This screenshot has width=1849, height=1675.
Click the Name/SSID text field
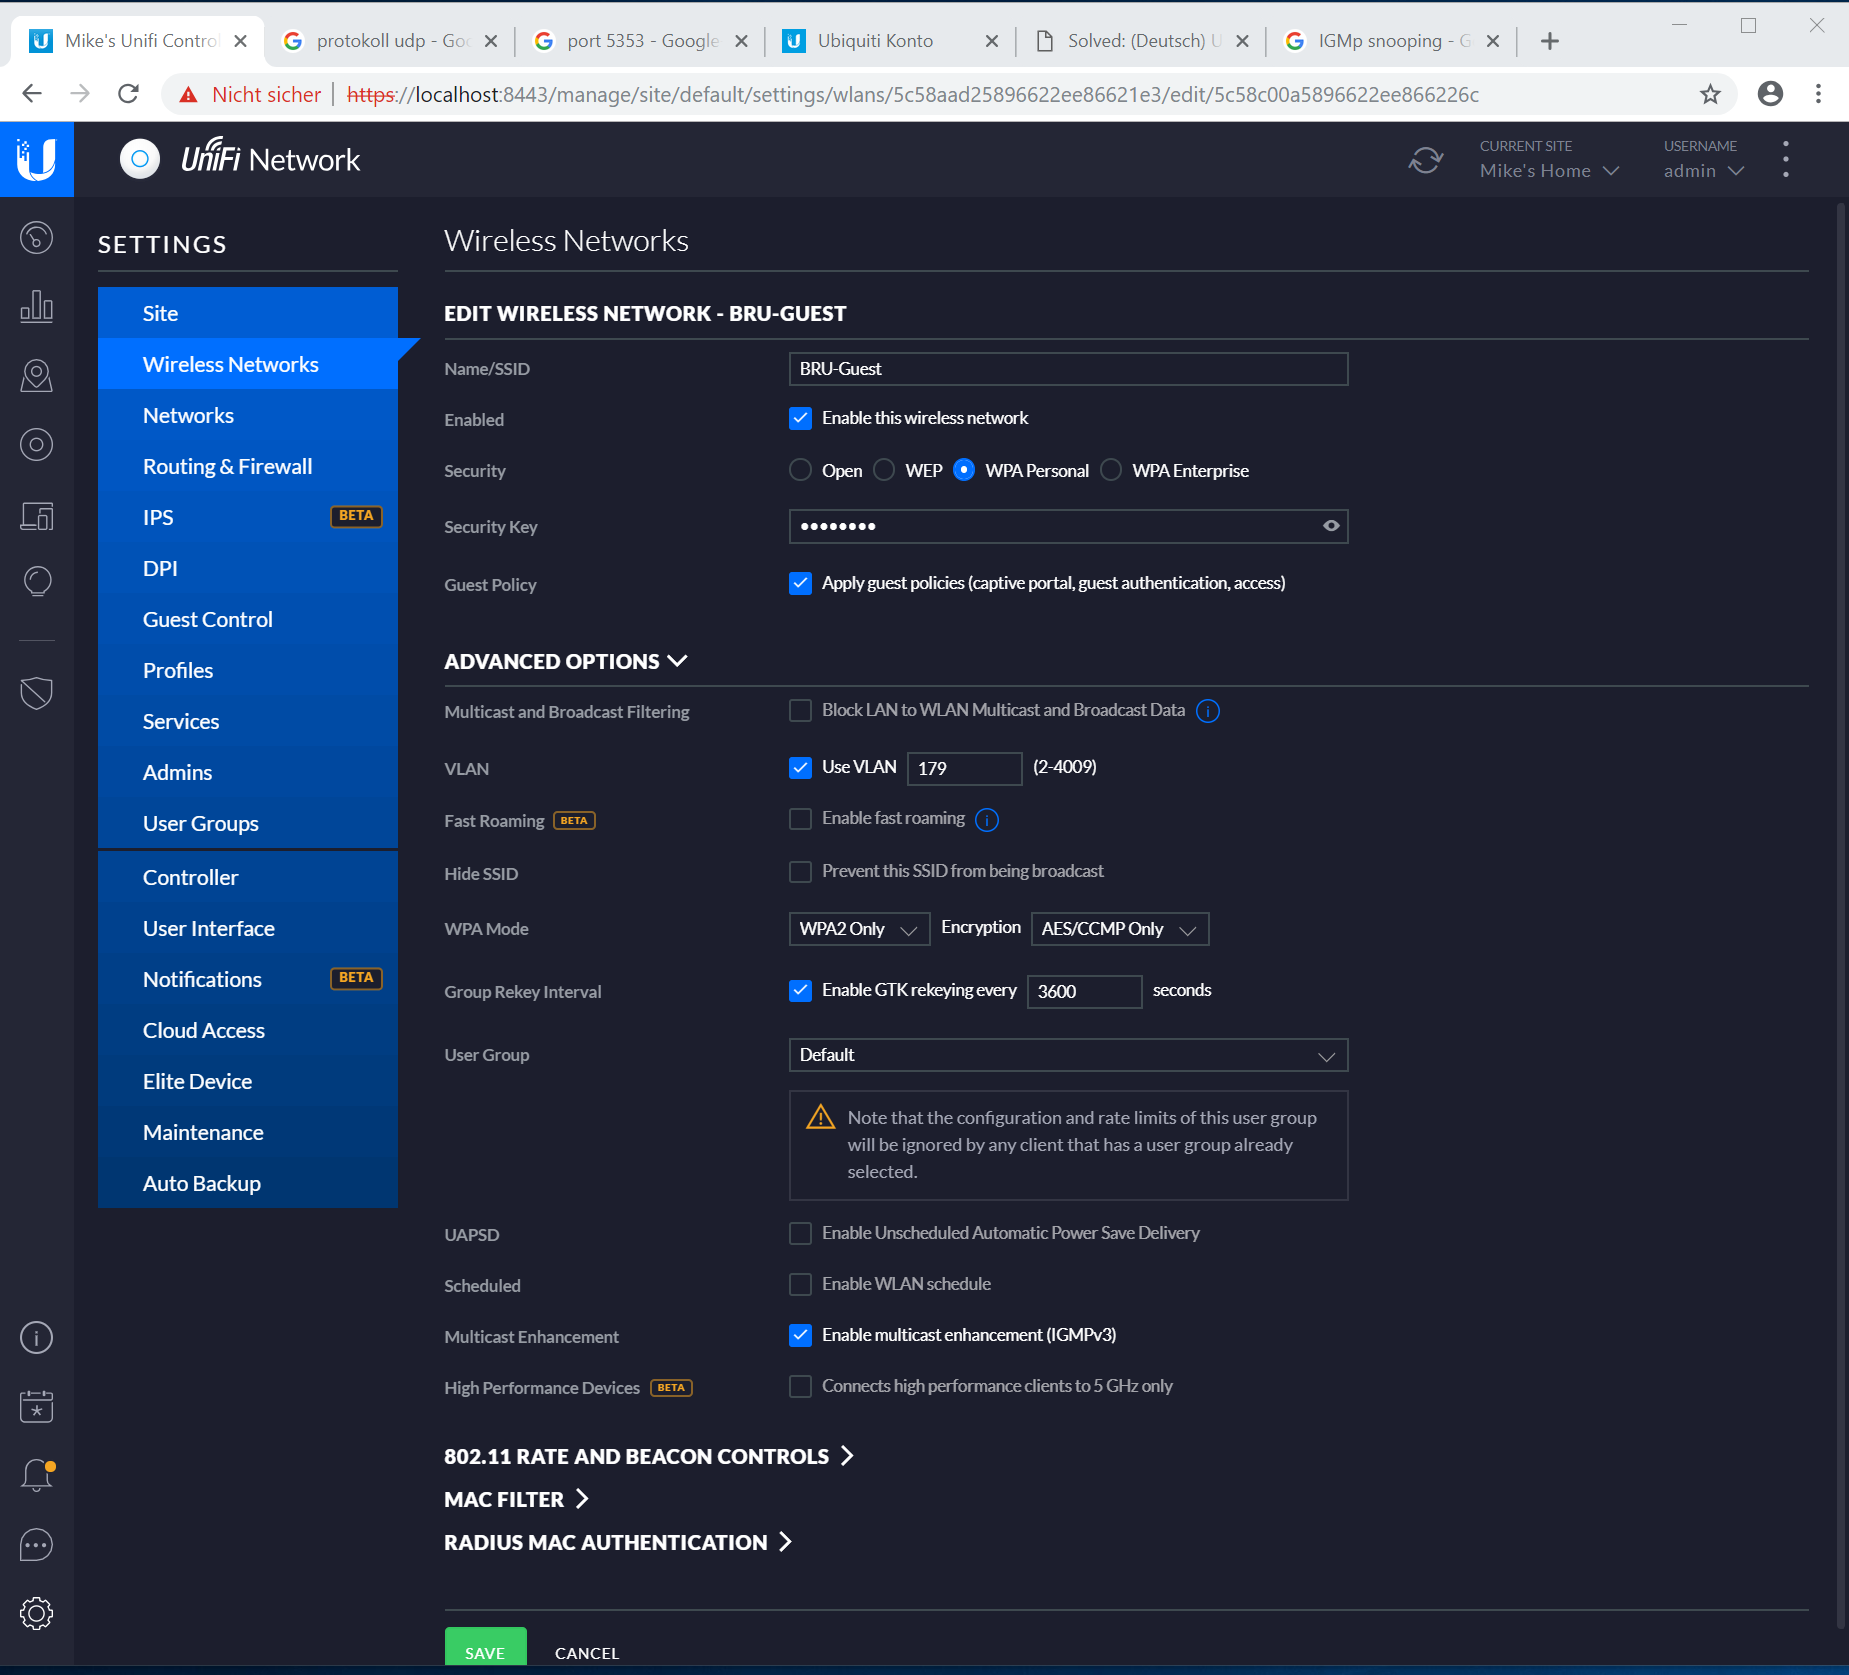[x=1067, y=369]
